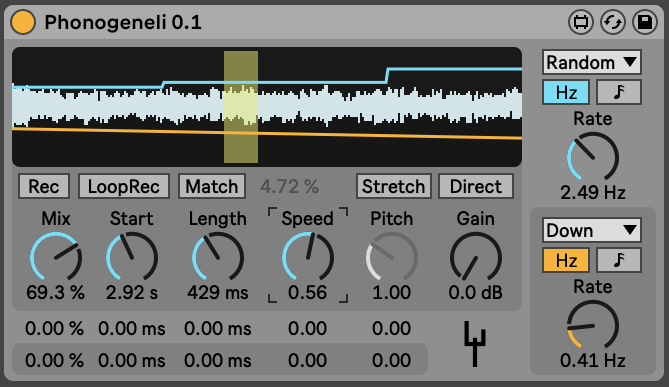669x387 pixels.
Task: Click the Mix knob at 69.3 %
Action: pyautogui.click(x=55, y=257)
